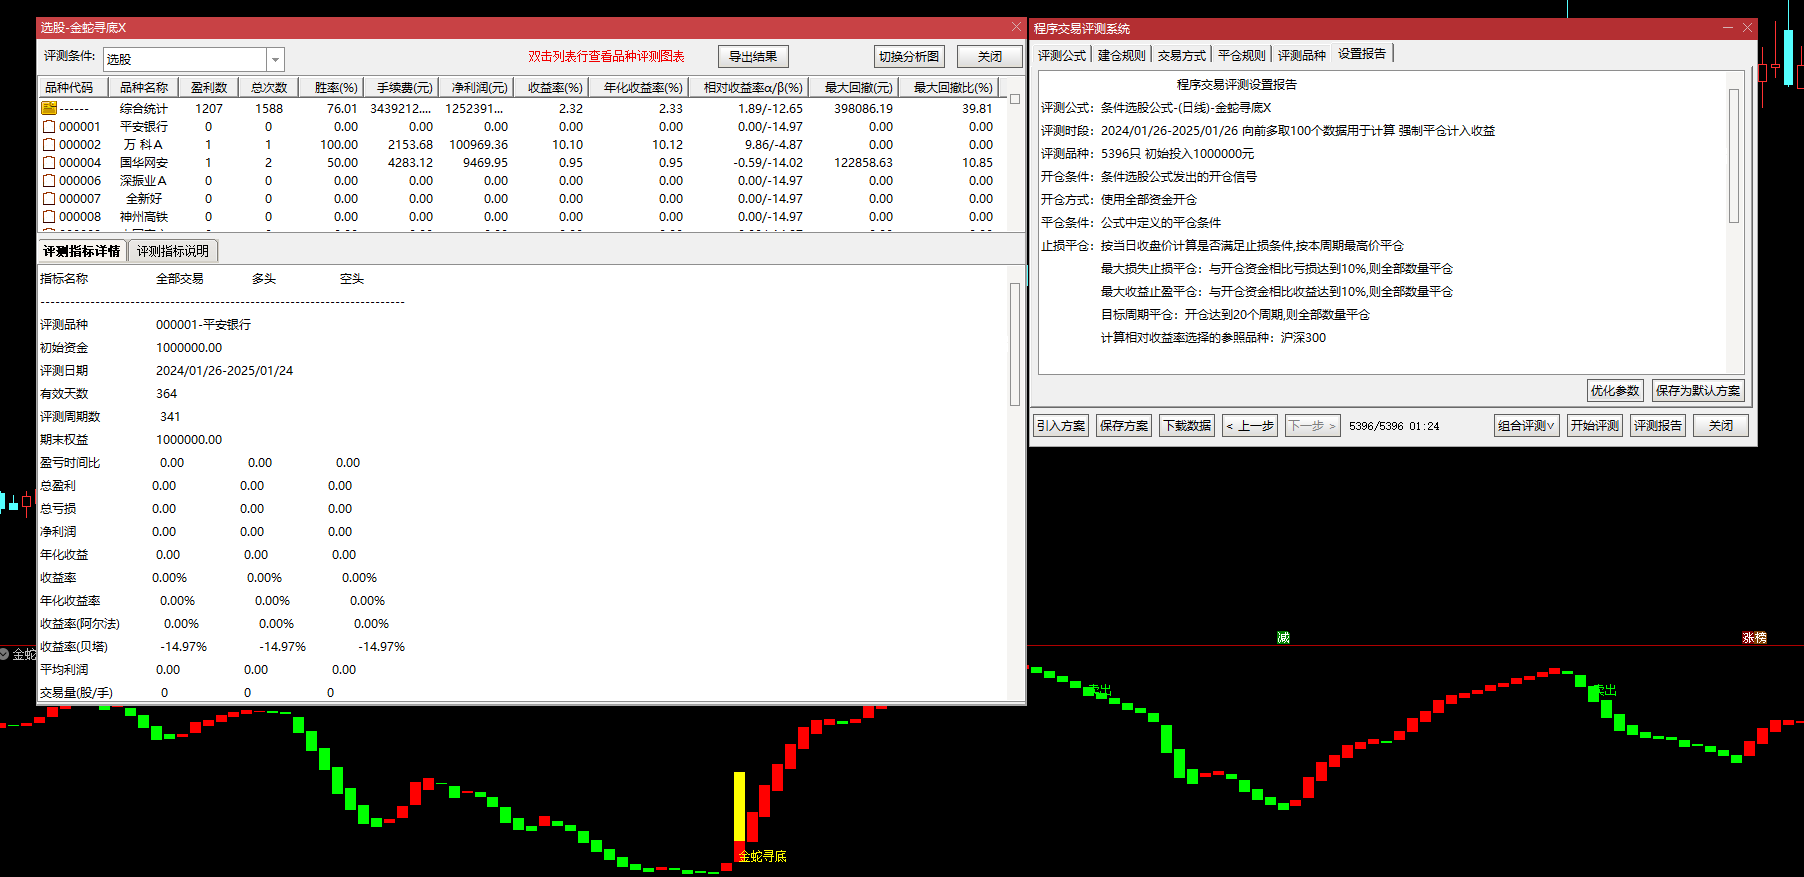Sort by 总次数 column header

(x=269, y=87)
